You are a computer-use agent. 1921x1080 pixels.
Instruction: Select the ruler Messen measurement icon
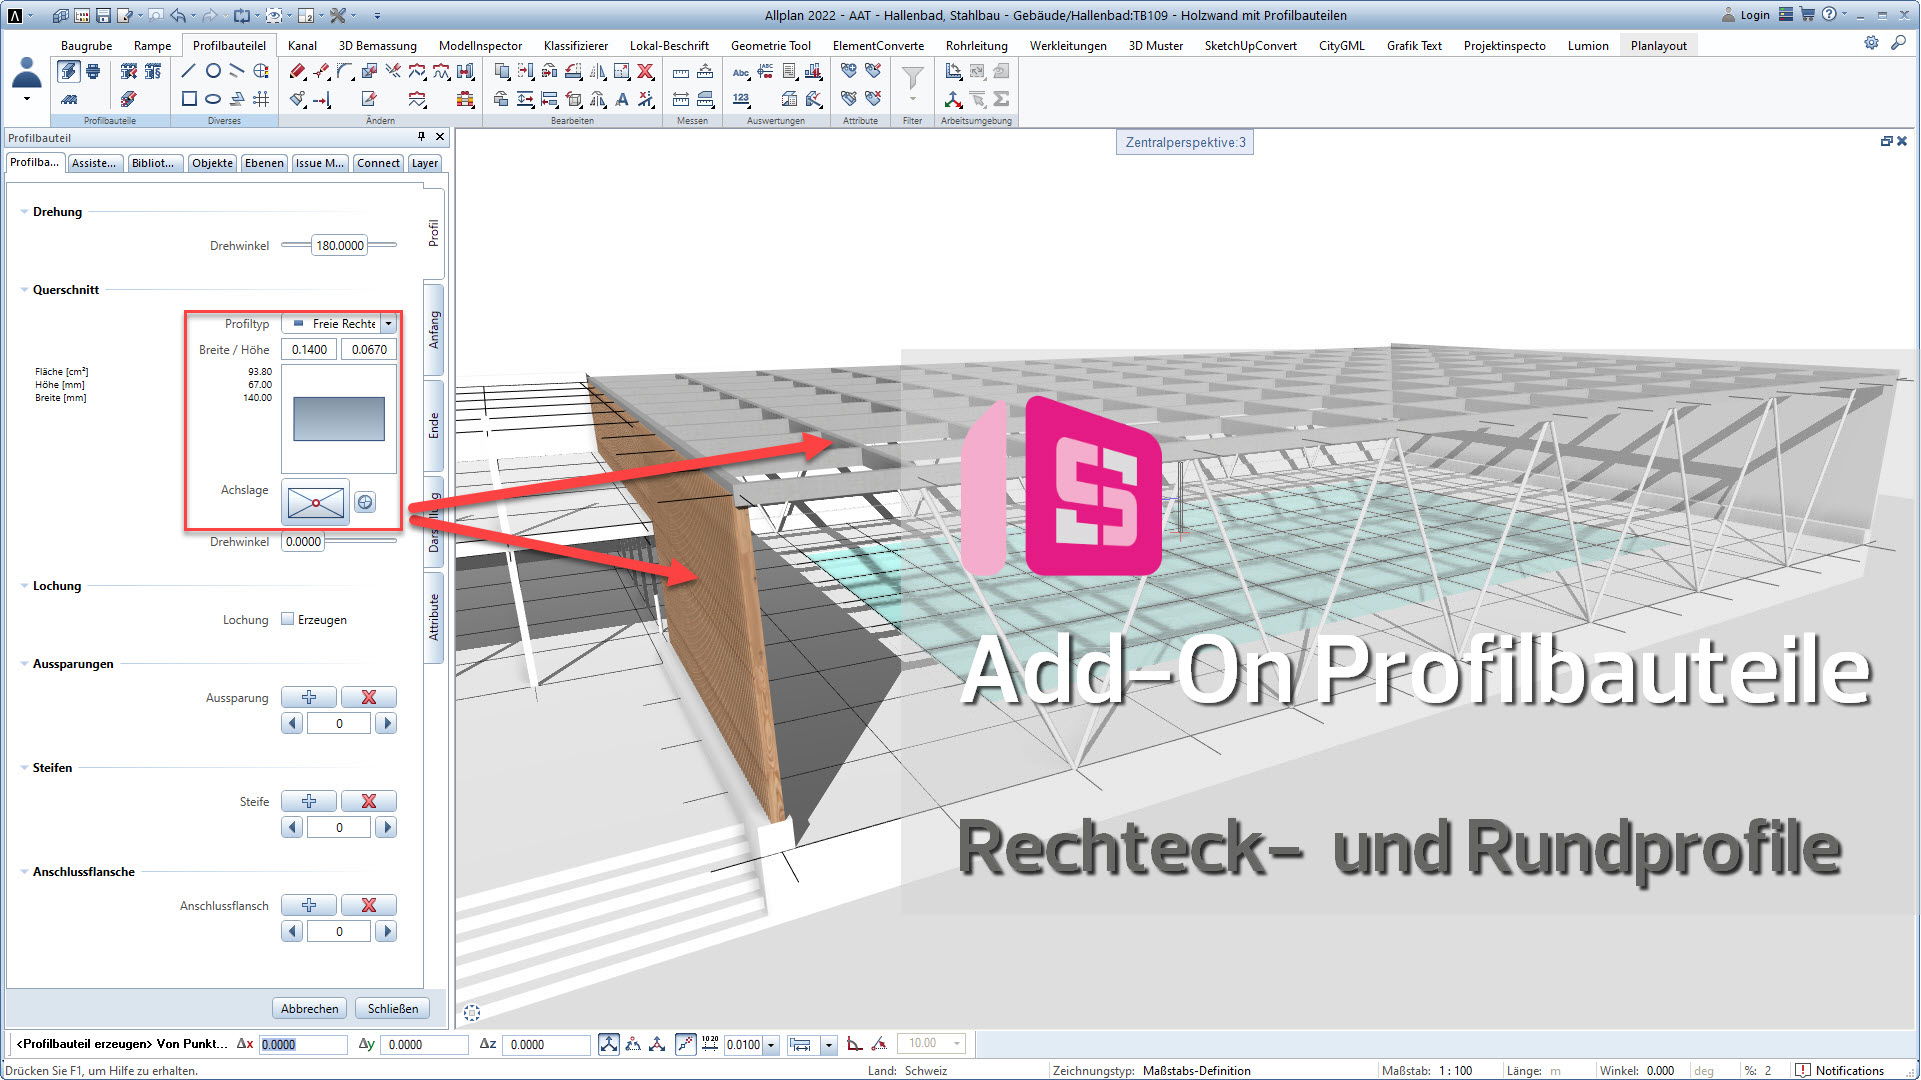680,73
